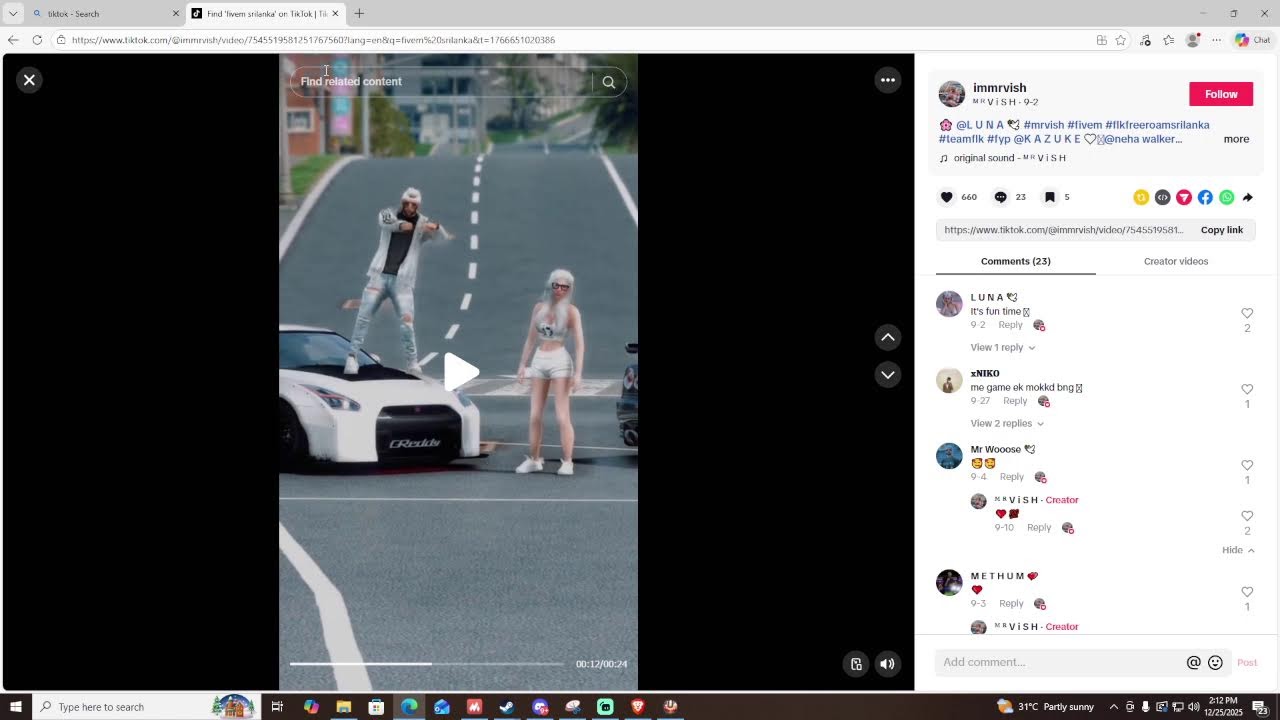The width and height of the screenshot is (1280, 720).
Task: Follow the immrvish account
Action: [1221, 94]
